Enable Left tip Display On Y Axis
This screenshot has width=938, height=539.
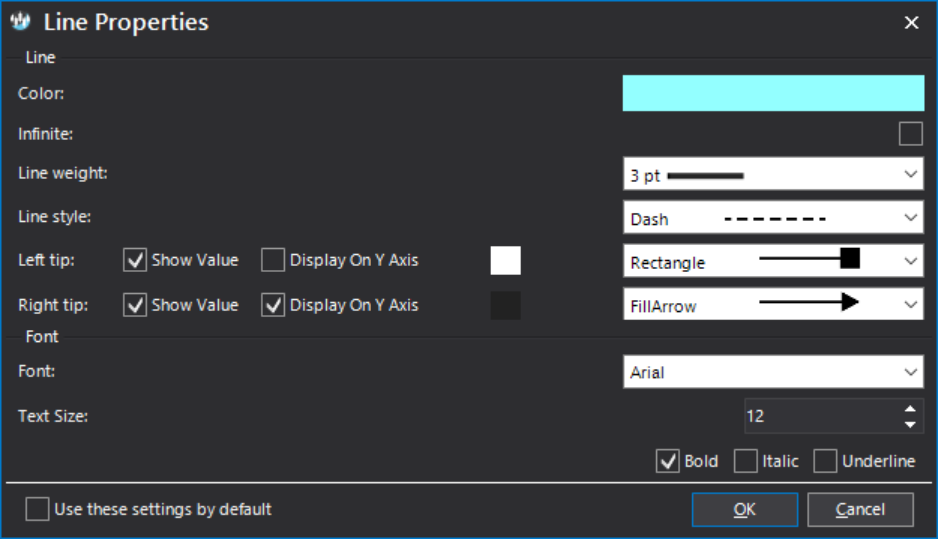[273, 260]
